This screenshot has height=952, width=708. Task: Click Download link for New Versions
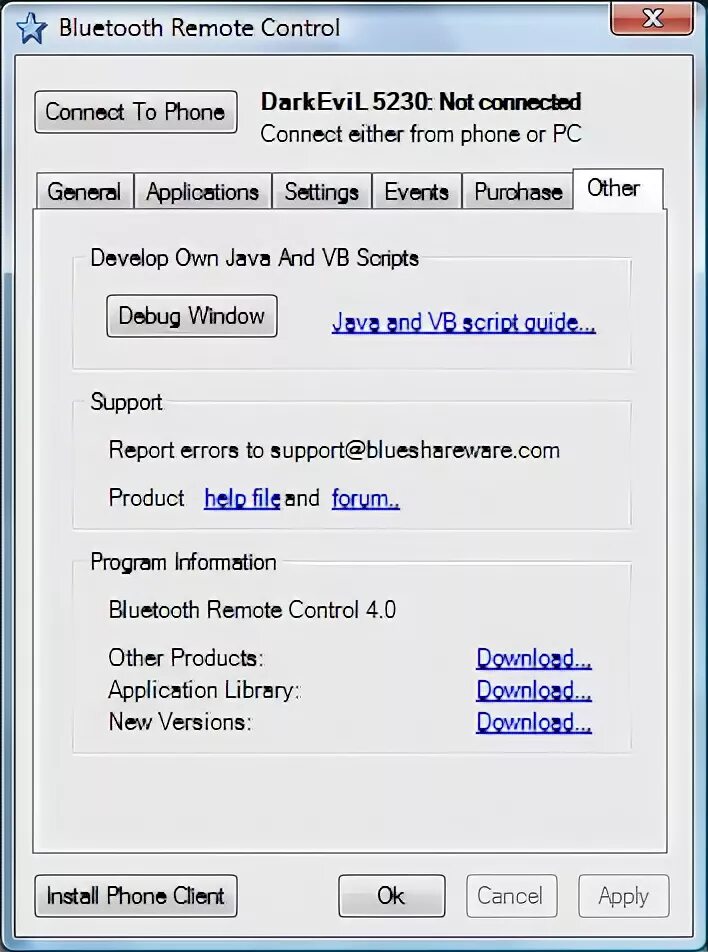pos(534,722)
